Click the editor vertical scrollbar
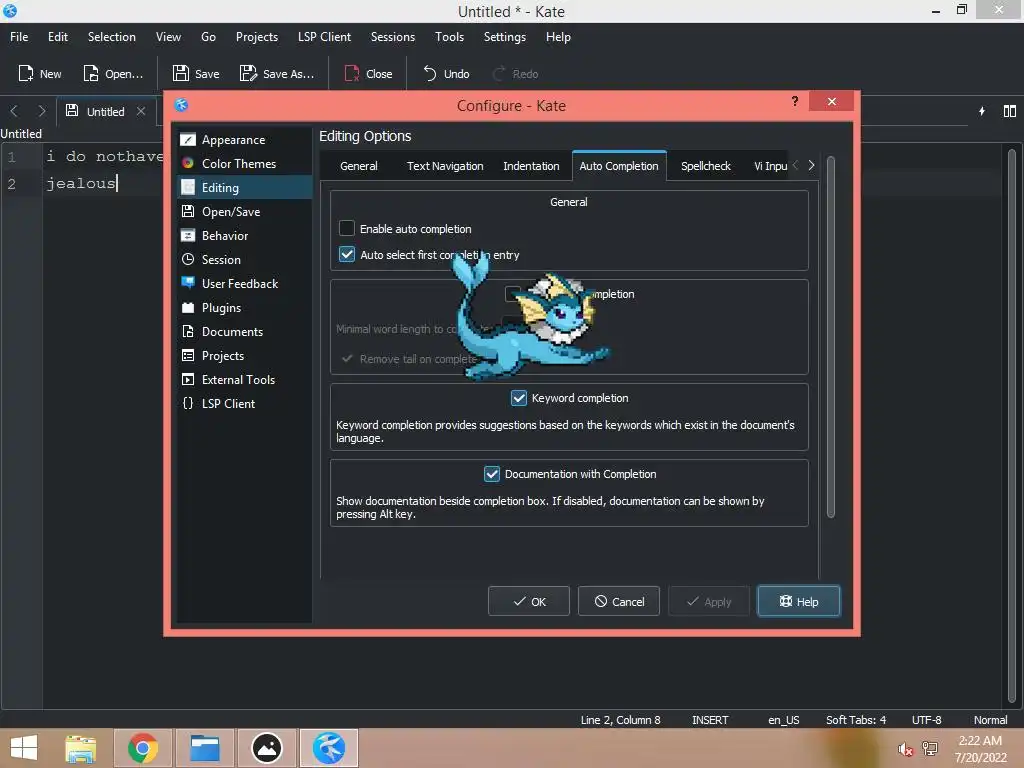Viewport: 1024px width, 768px height. [x=1012, y=424]
